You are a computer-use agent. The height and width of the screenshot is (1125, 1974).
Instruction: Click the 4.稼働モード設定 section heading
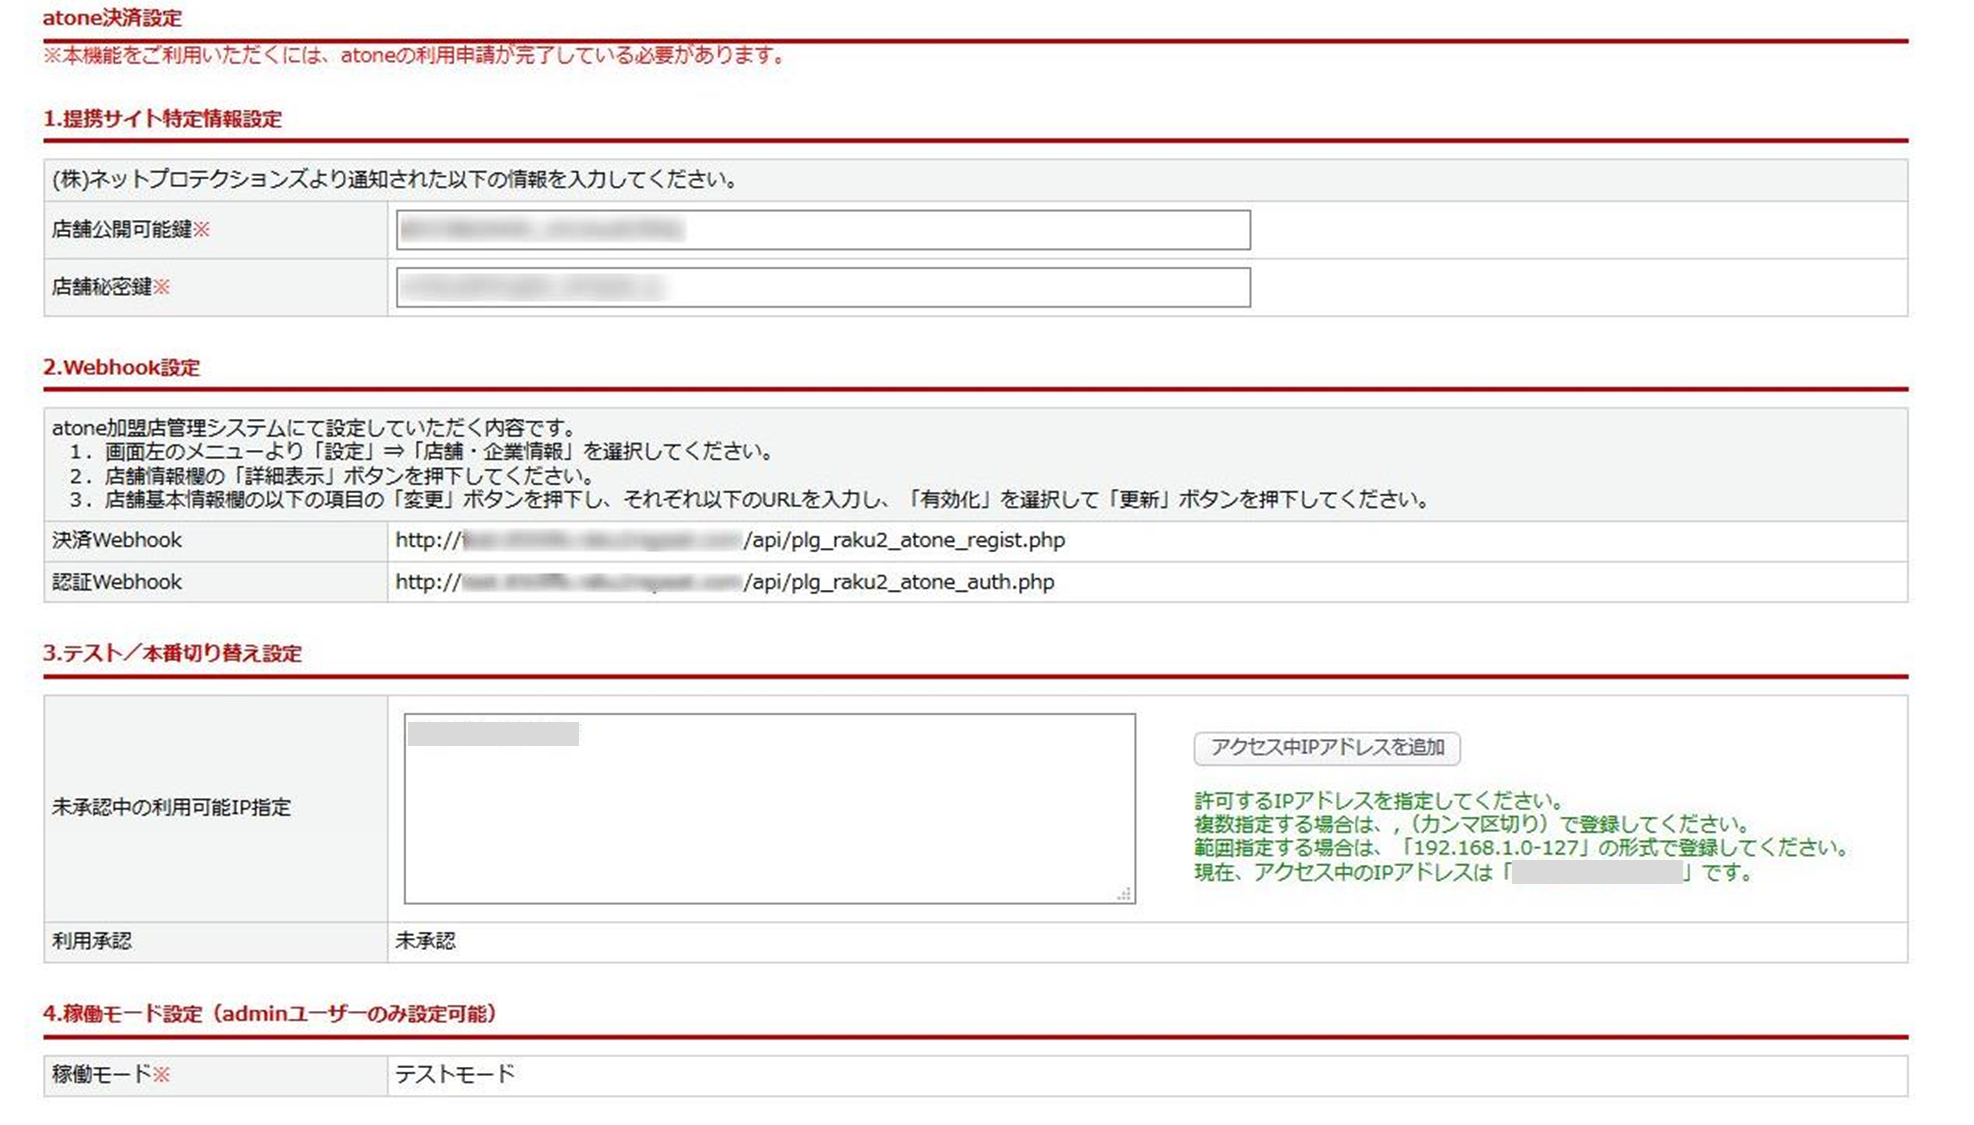click(270, 1014)
